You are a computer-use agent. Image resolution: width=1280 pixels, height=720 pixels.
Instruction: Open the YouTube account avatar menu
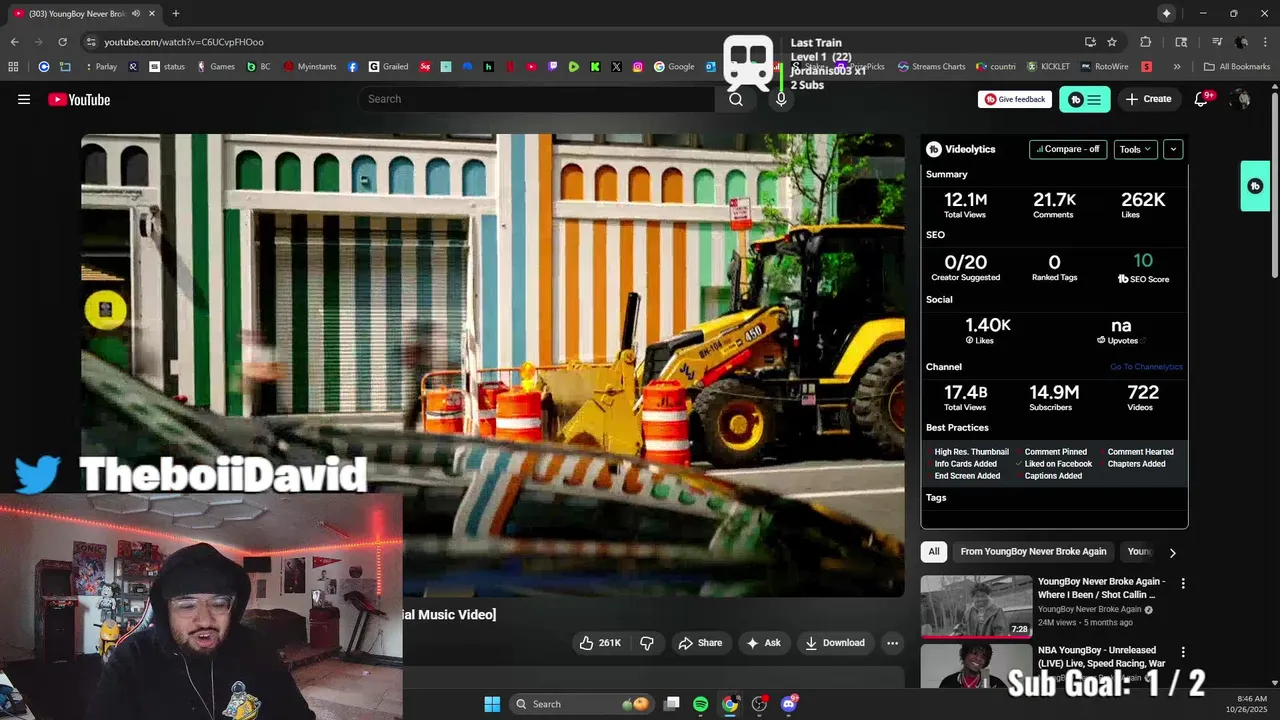point(1241,99)
